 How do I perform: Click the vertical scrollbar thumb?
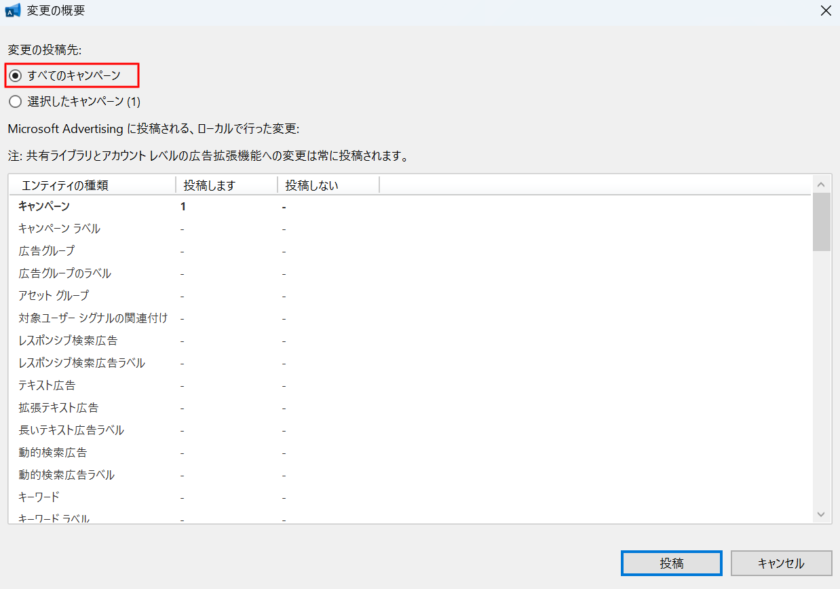pyautogui.click(x=821, y=222)
